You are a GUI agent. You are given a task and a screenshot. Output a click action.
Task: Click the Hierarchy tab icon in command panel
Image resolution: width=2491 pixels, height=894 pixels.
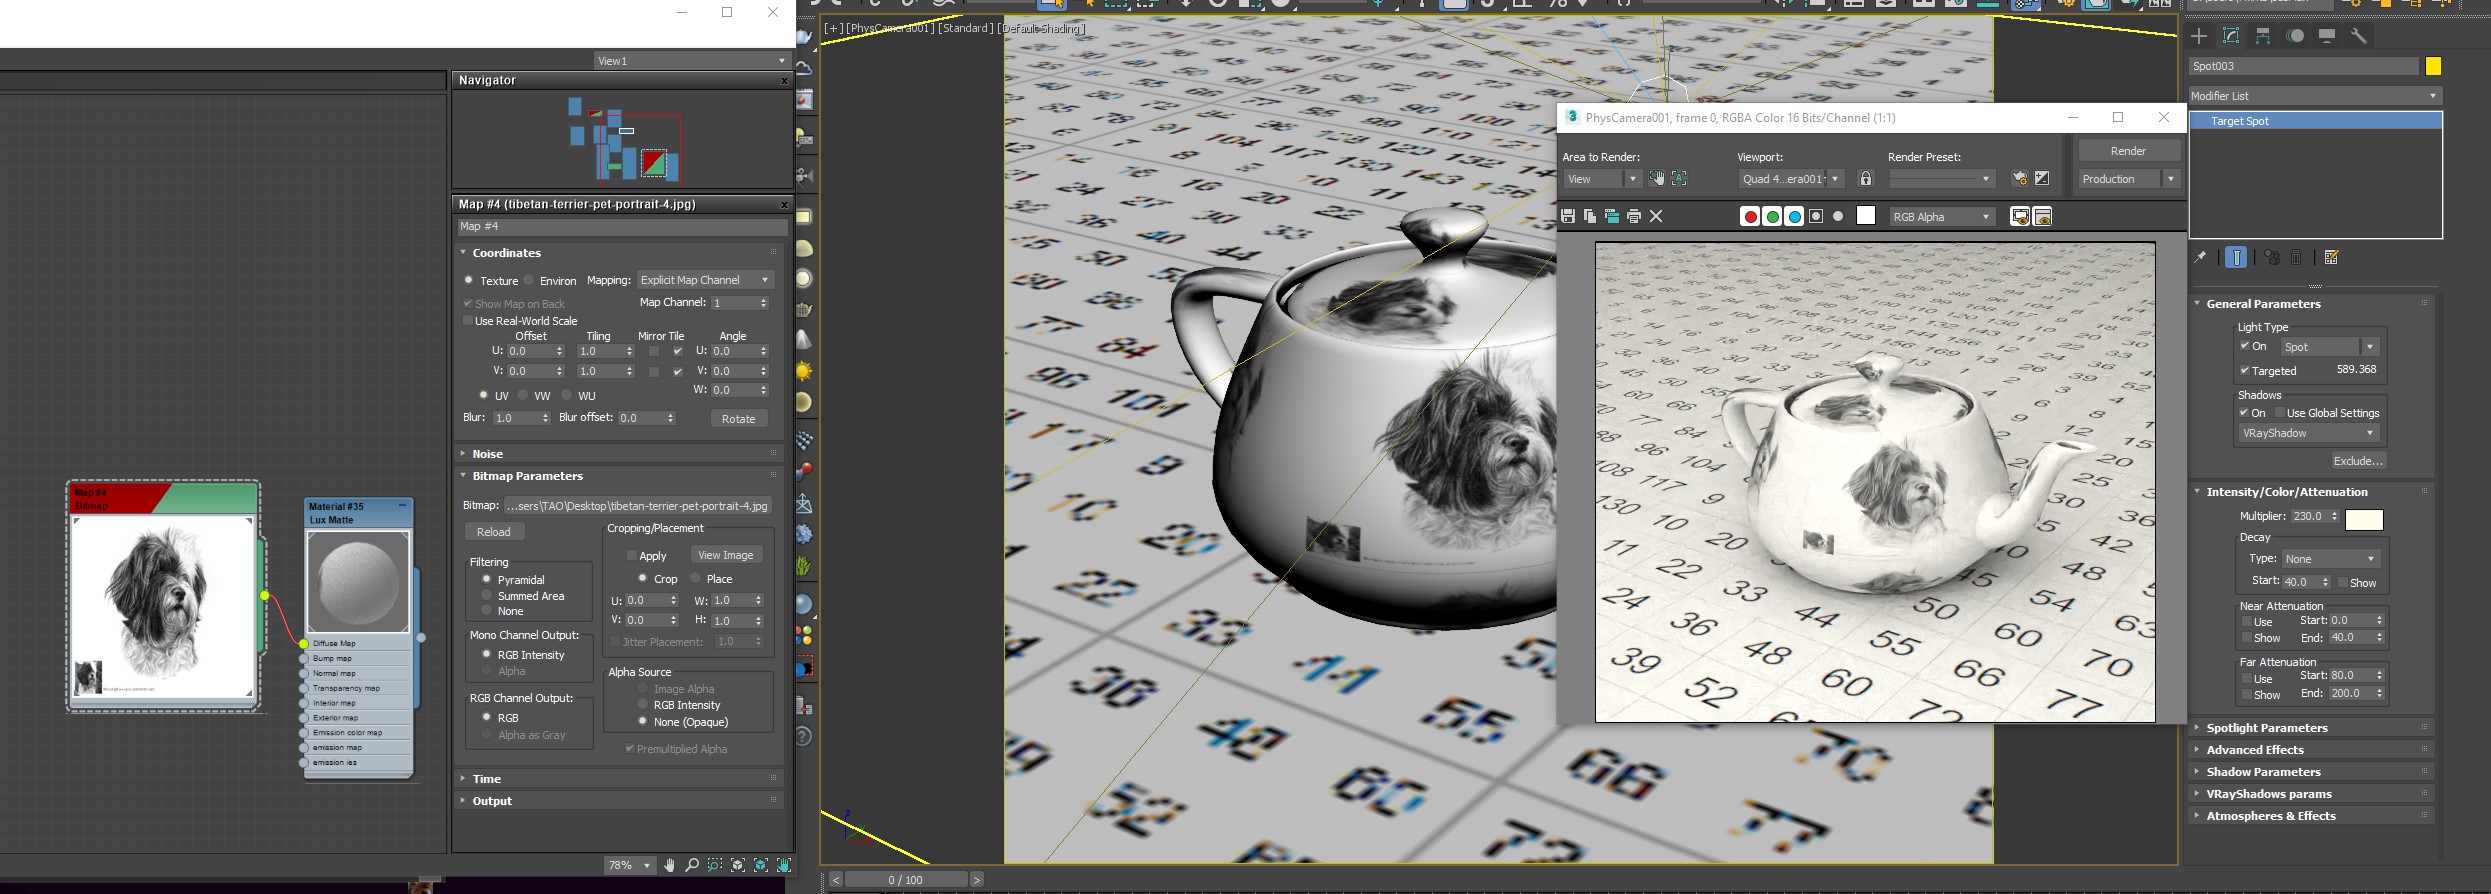click(2263, 36)
